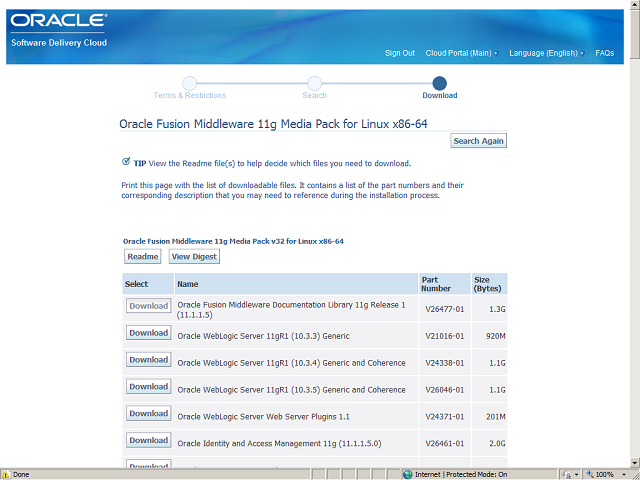Download Oracle Identity and Access Management 11g
Viewport: 640px width, 480px height.
click(x=149, y=440)
